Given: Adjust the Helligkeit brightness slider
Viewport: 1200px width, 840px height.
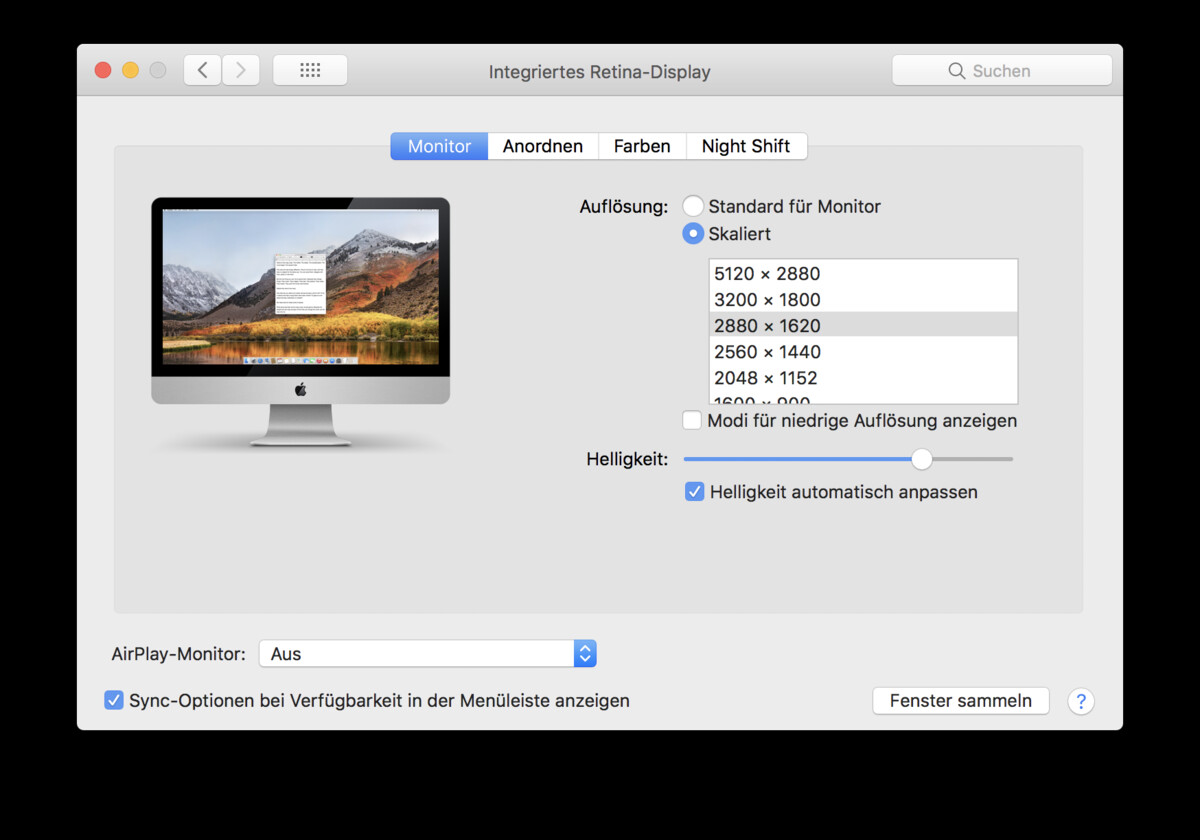Looking at the screenshot, I should 921,459.
